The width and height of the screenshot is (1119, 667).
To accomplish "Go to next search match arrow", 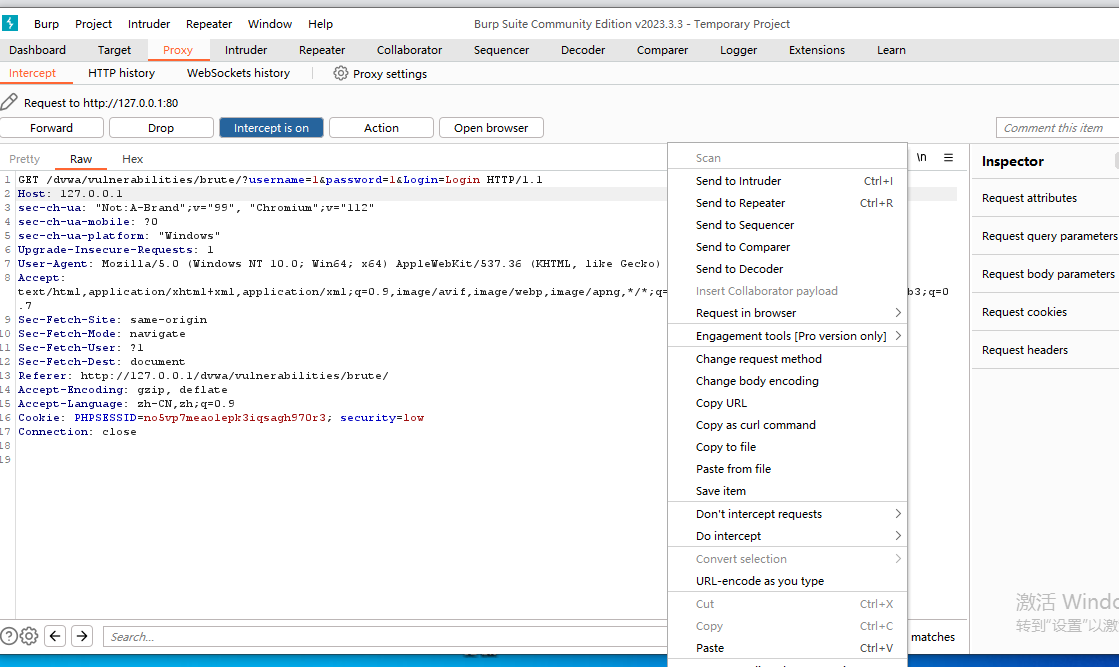I will (82, 636).
